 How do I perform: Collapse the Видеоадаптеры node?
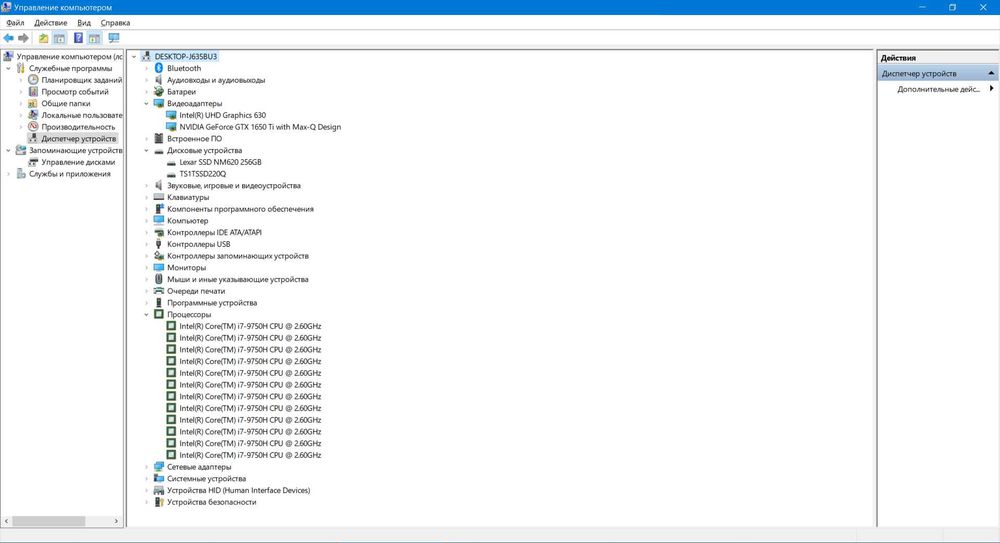click(x=146, y=103)
